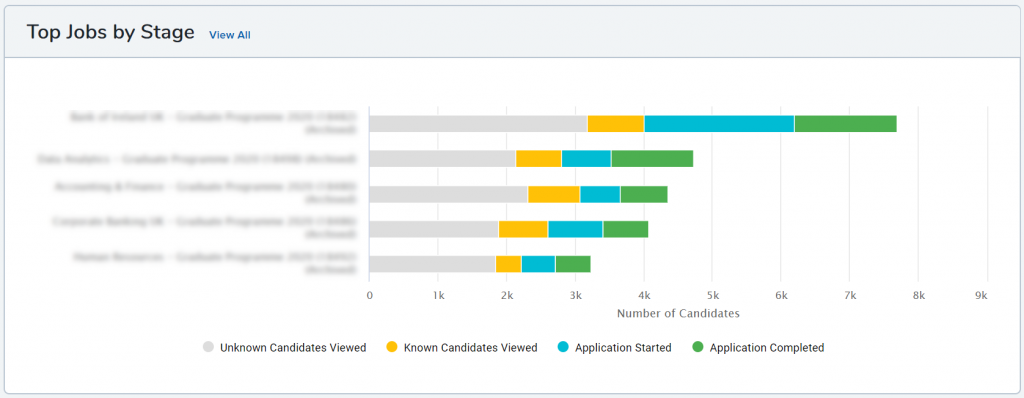Click the Known Candidates Viewed legend label
1024x398 pixels.
[x=471, y=348]
